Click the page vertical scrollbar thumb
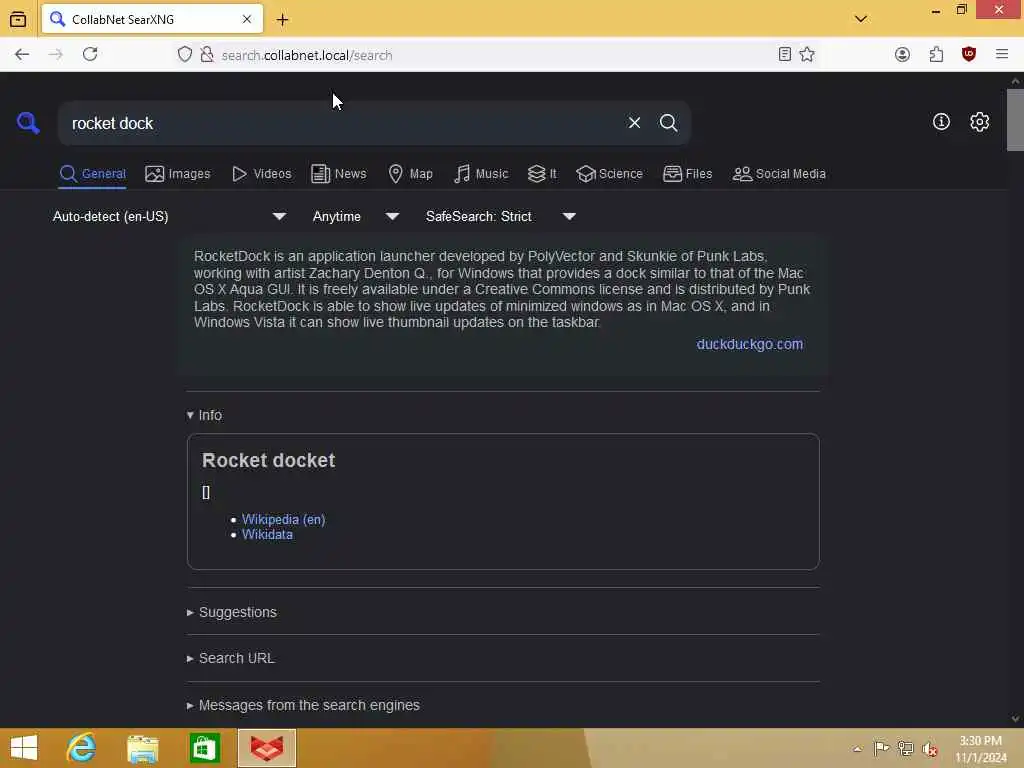 click(1015, 120)
